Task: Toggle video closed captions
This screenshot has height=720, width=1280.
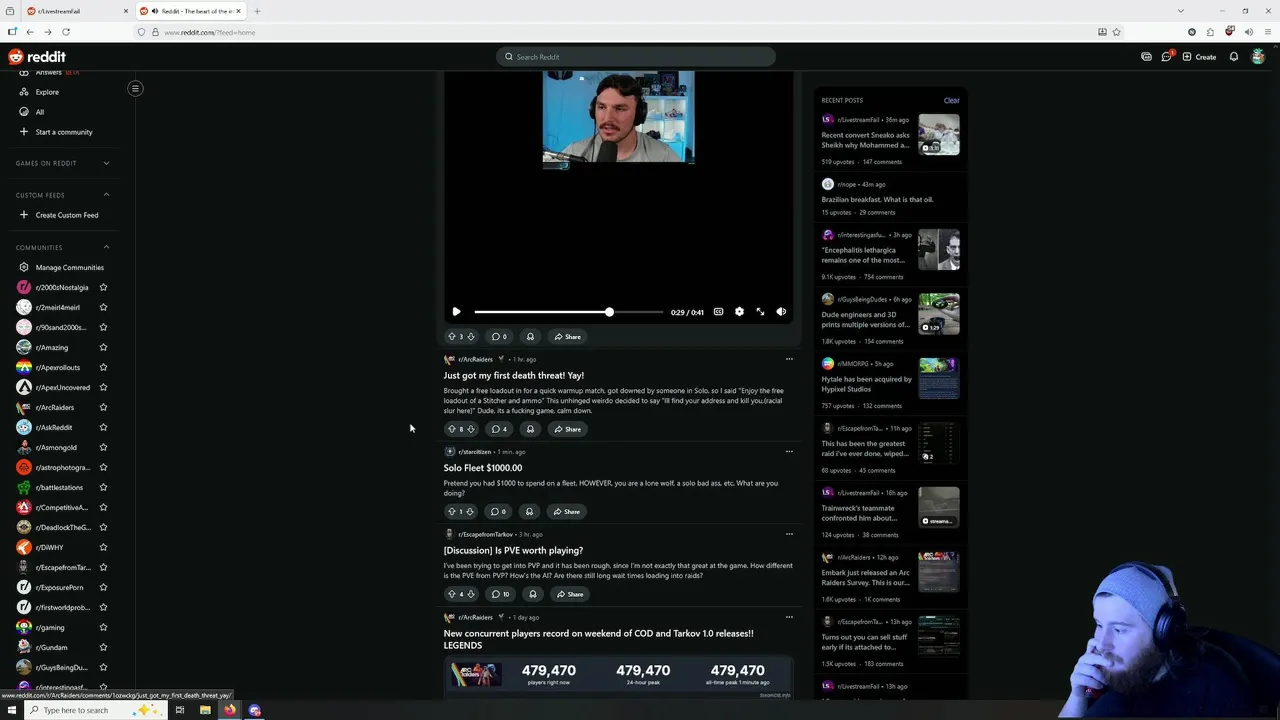Action: (718, 312)
